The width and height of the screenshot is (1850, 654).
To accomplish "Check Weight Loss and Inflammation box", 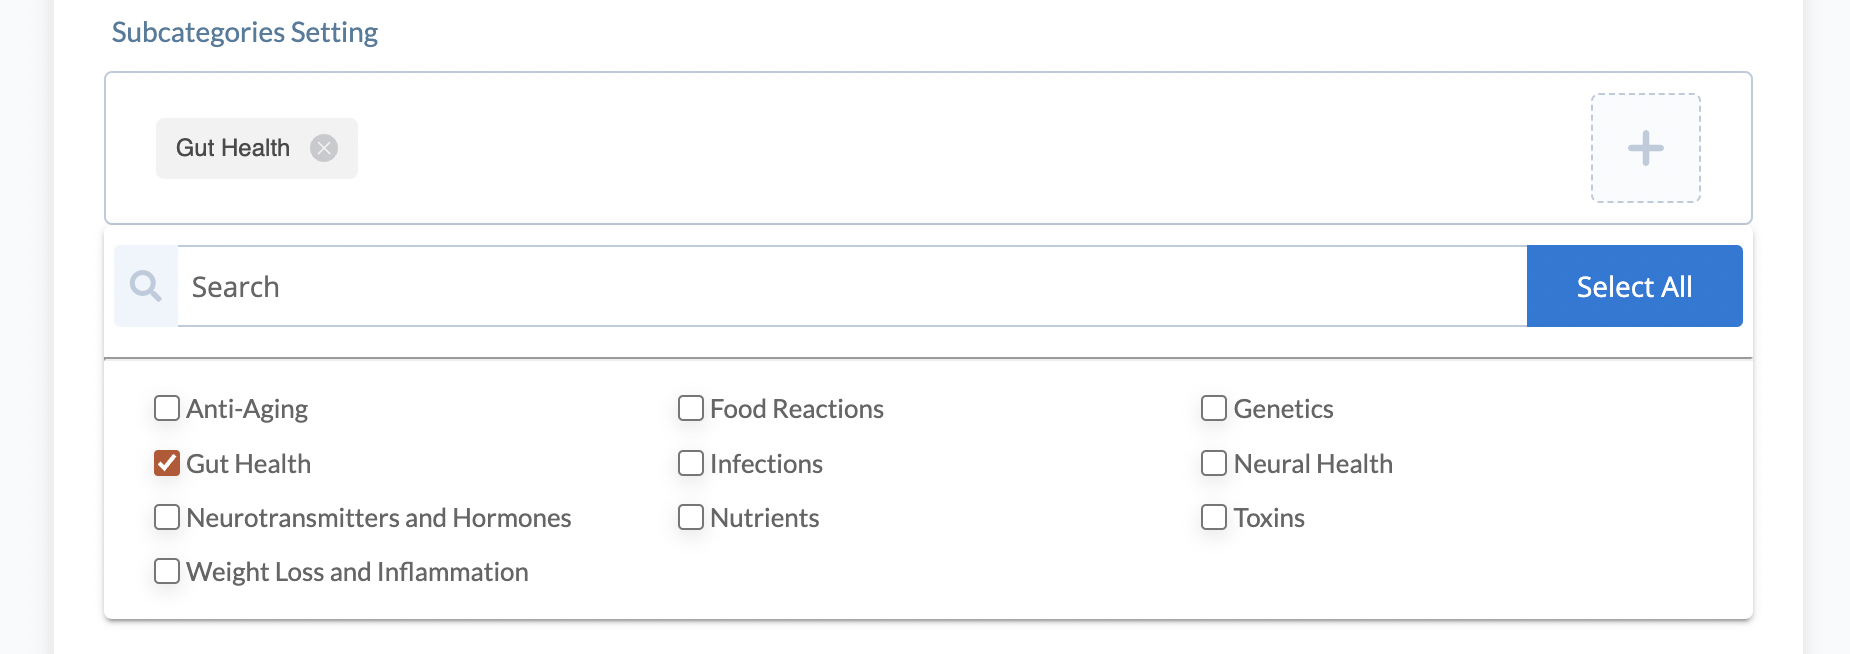I will [x=167, y=571].
